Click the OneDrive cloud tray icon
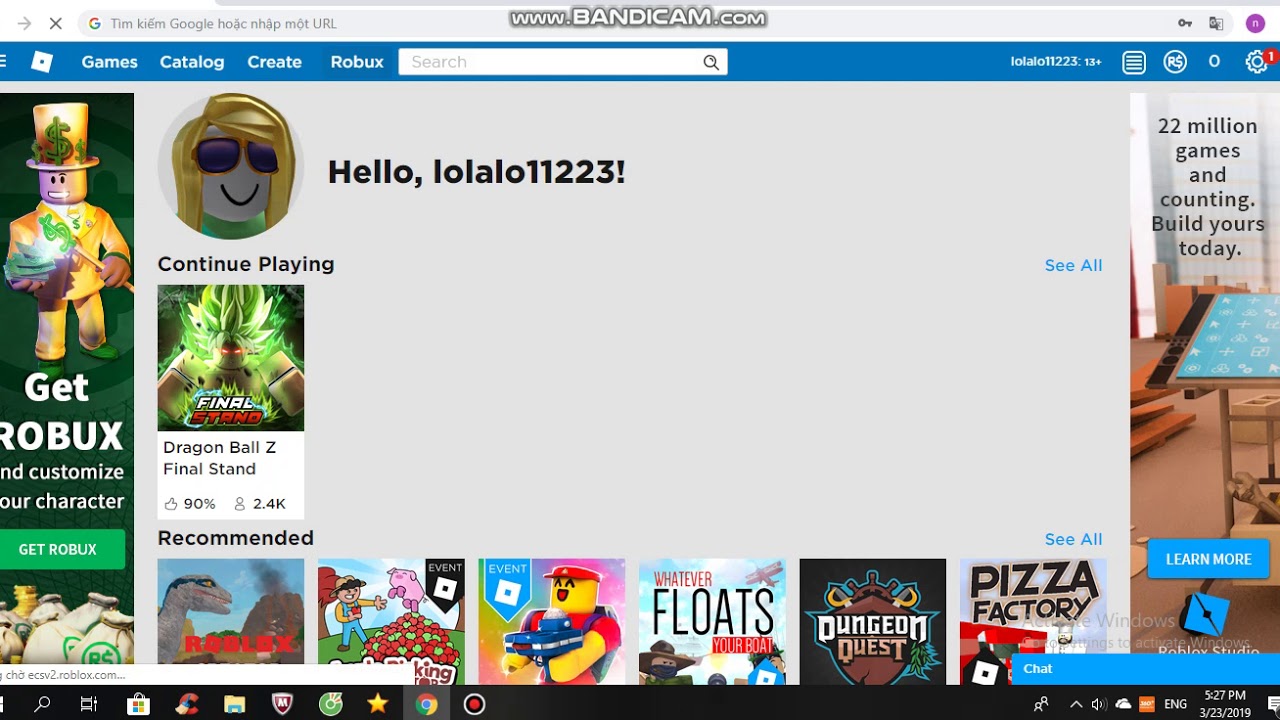The image size is (1280, 720). click(1122, 704)
